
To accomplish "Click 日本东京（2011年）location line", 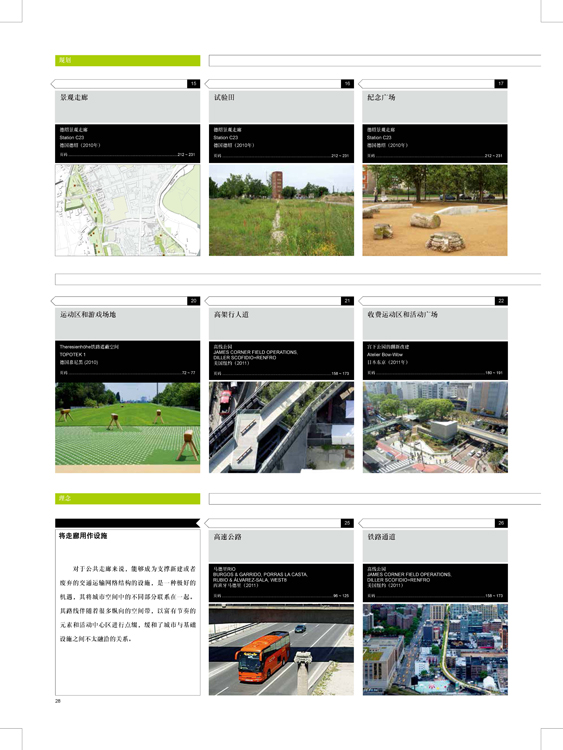I will (387, 363).
